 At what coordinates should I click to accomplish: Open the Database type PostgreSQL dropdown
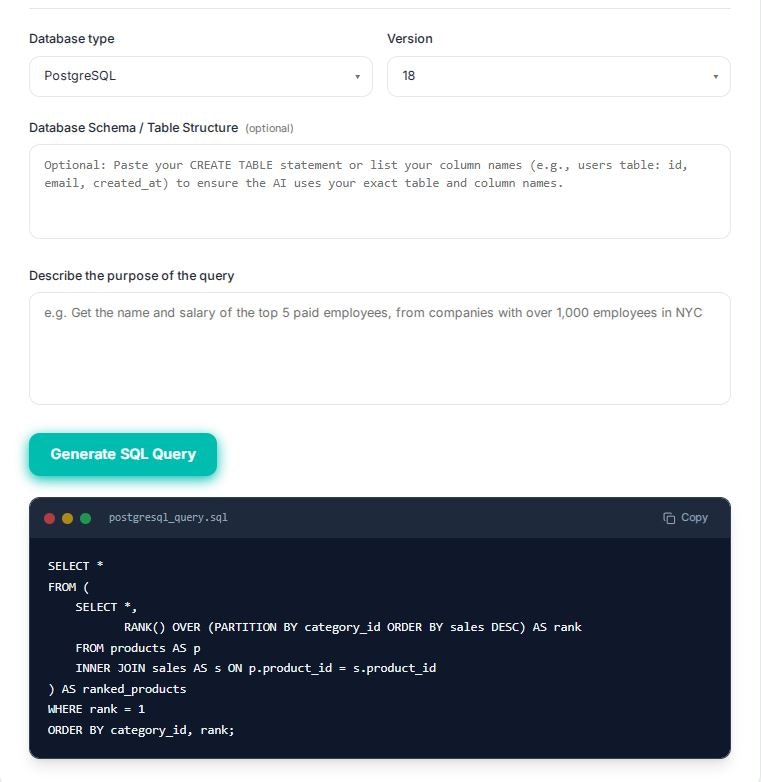pyautogui.click(x=201, y=76)
